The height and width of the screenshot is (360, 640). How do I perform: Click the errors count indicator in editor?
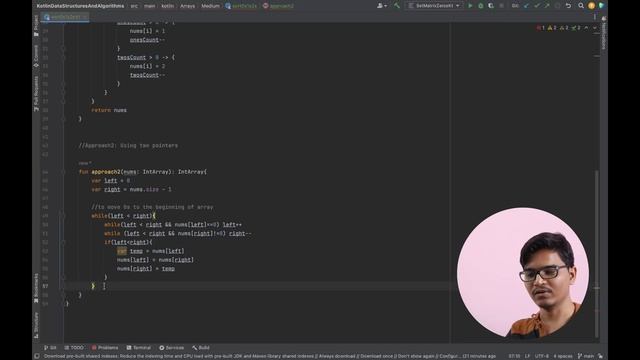coord(541,28)
